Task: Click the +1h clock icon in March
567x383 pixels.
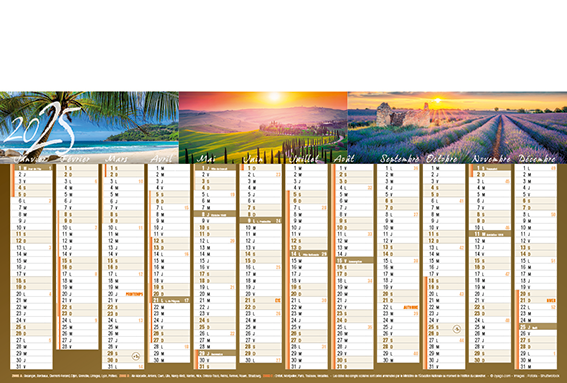Action: pyautogui.click(x=136, y=356)
